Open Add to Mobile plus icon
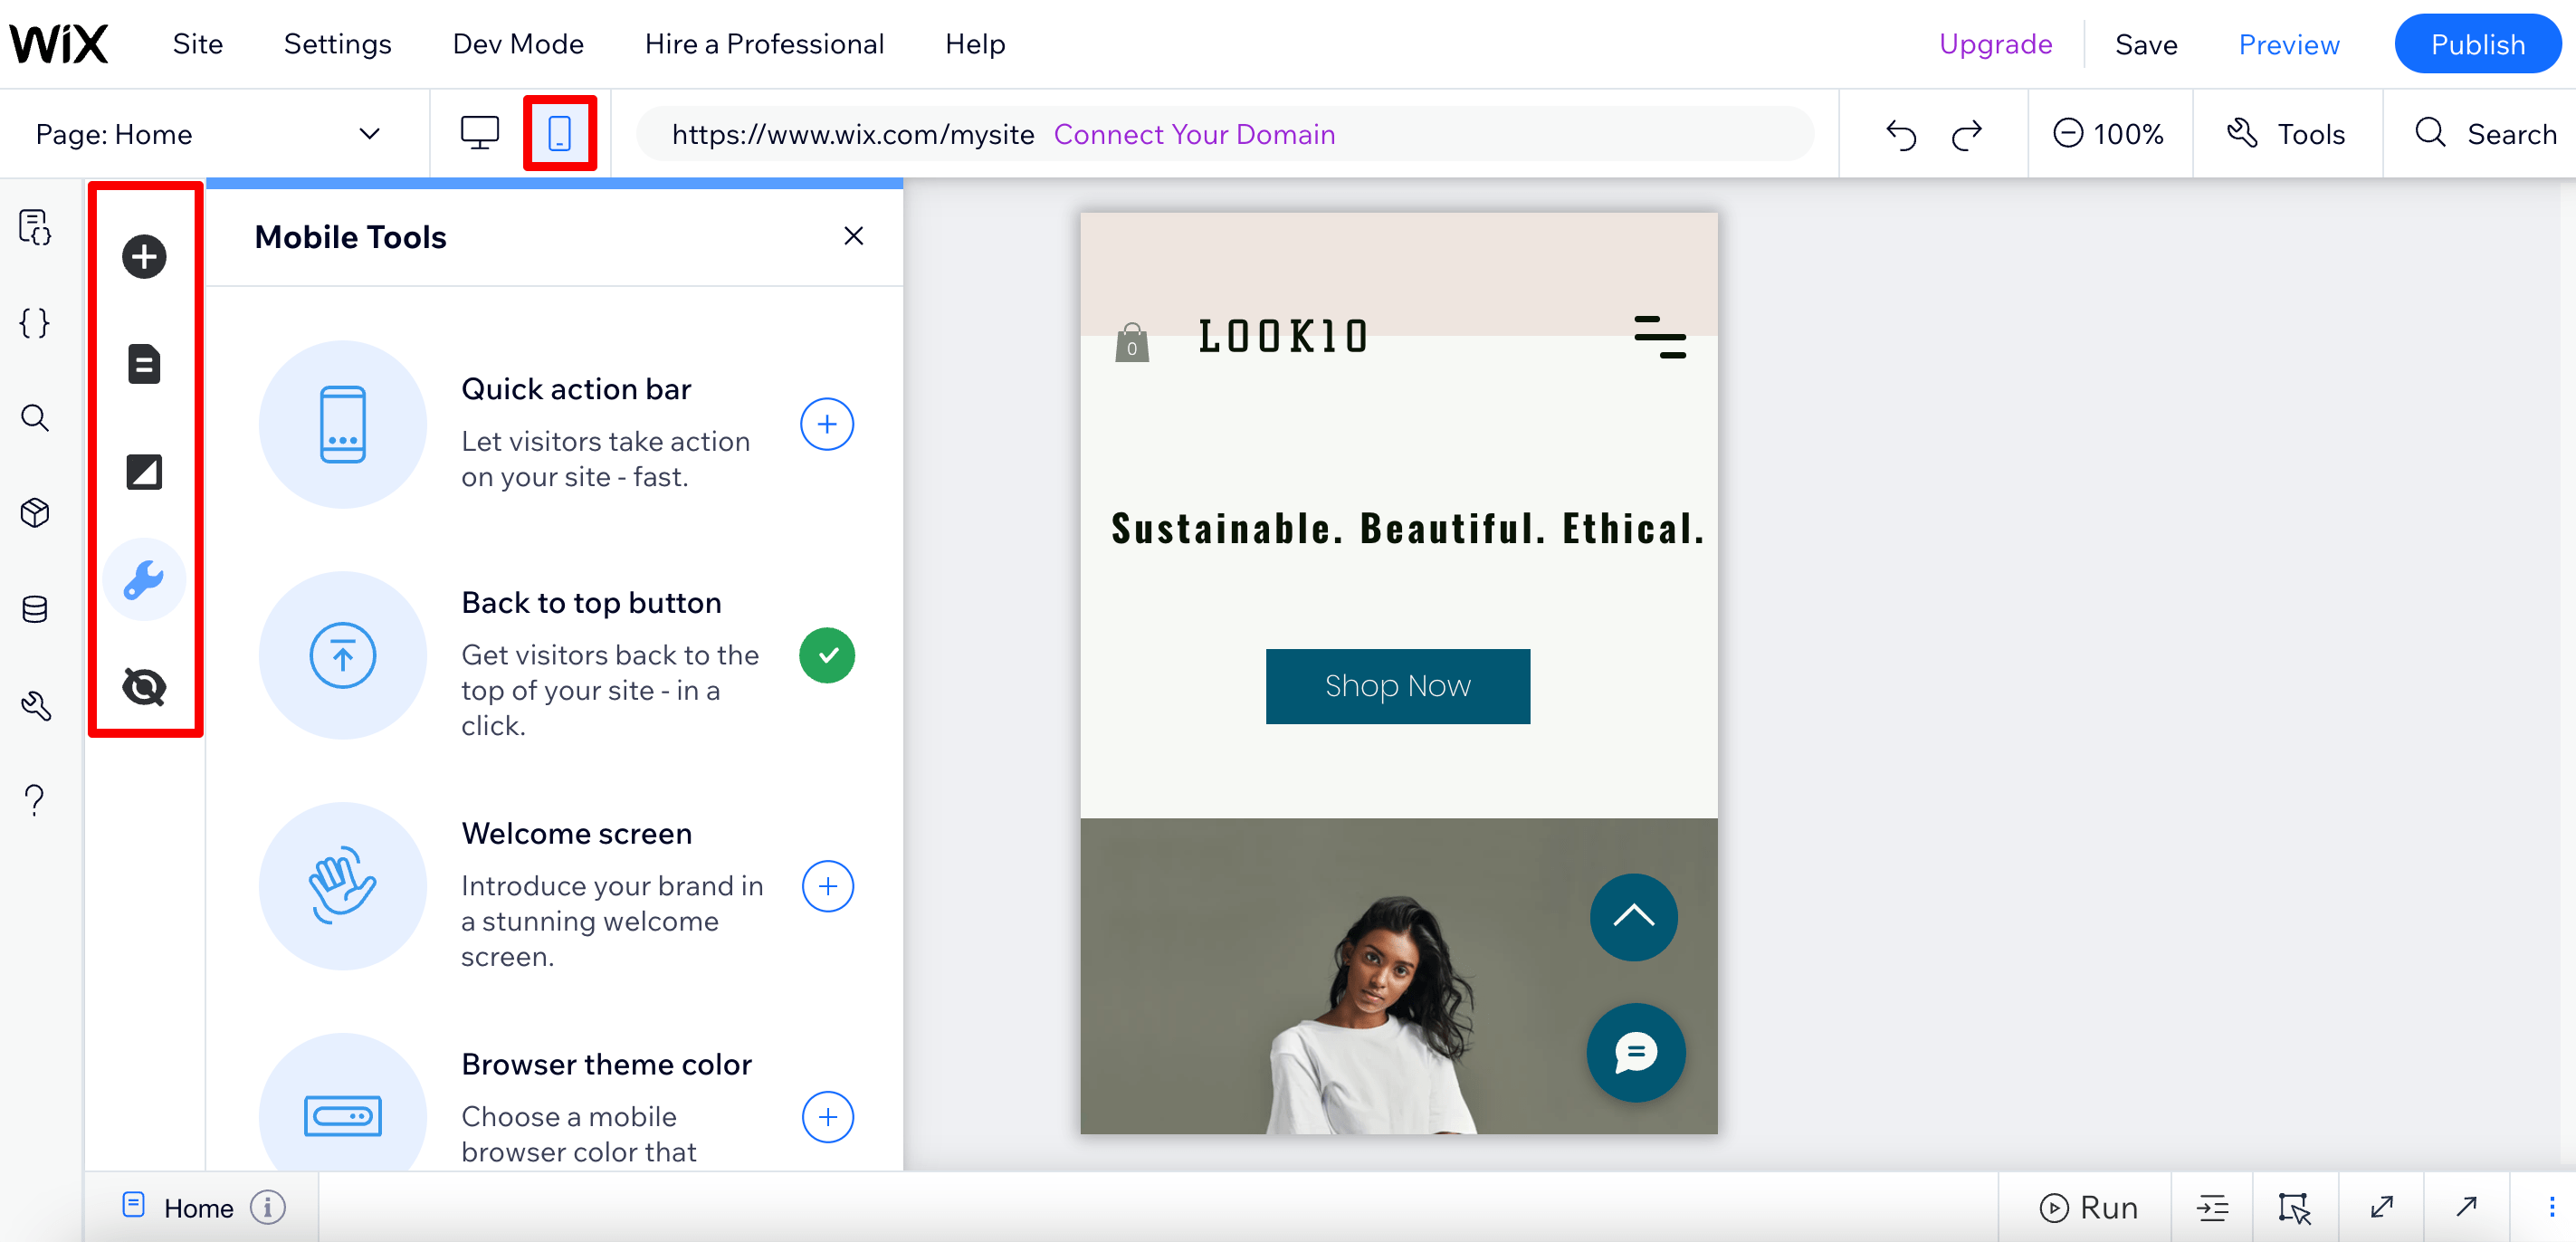2576x1242 pixels. tap(144, 257)
